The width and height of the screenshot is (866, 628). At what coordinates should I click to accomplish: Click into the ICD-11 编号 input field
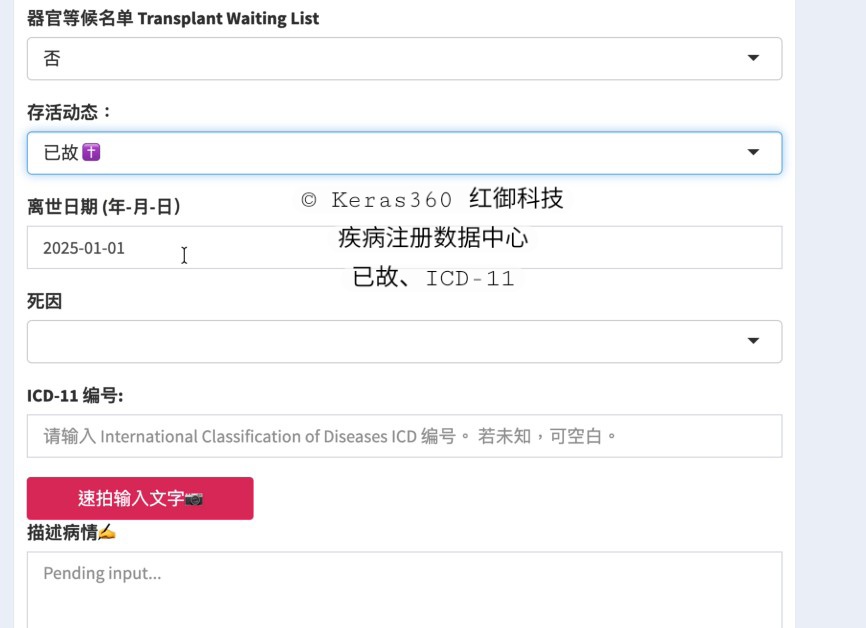click(404, 437)
